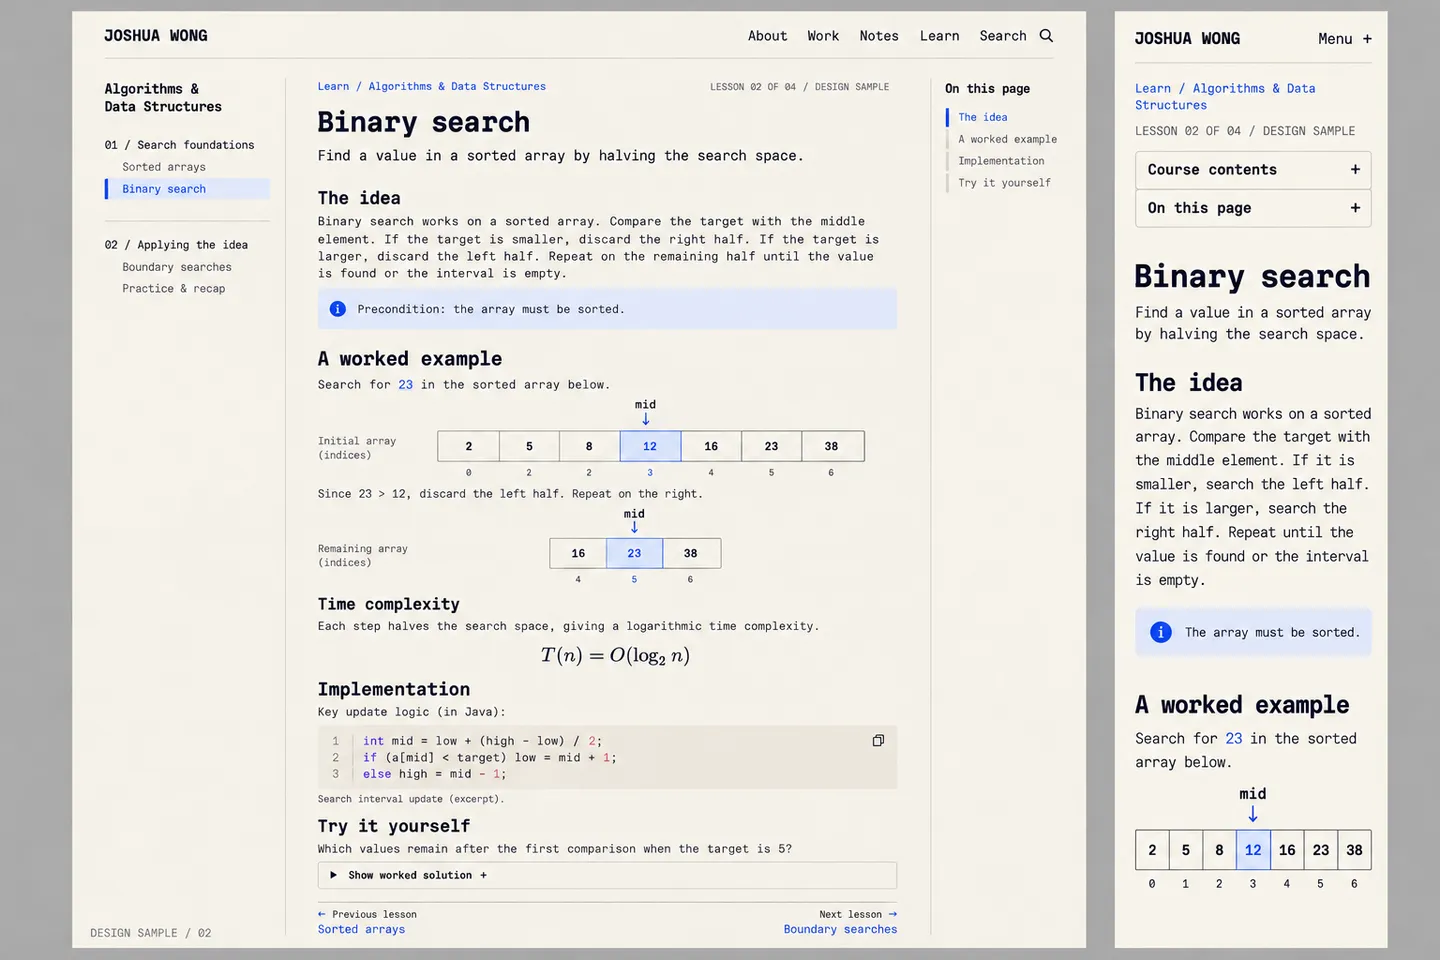
Task: Open the Notes menu item
Action: [879, 36]
